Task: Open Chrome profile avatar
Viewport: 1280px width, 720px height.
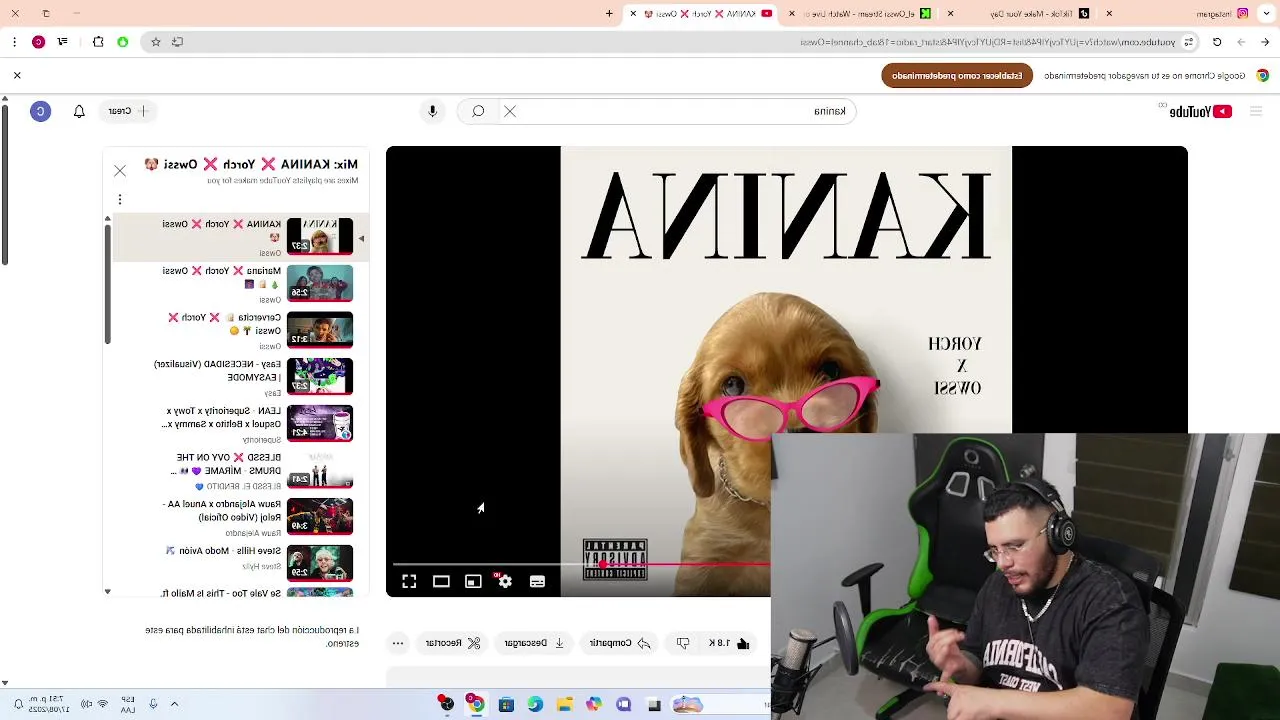Action: (38, 42)
